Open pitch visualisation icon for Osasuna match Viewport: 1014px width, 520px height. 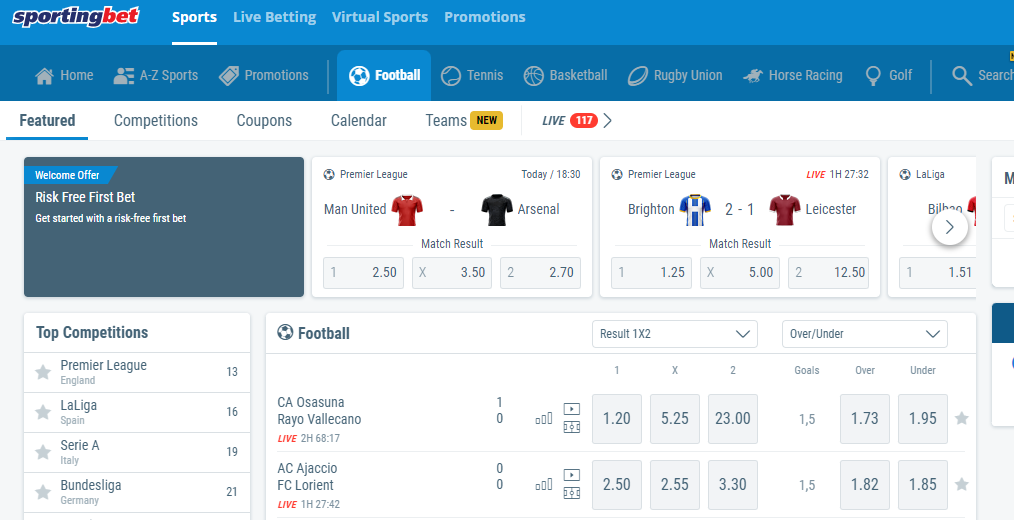tap(571, 427)
